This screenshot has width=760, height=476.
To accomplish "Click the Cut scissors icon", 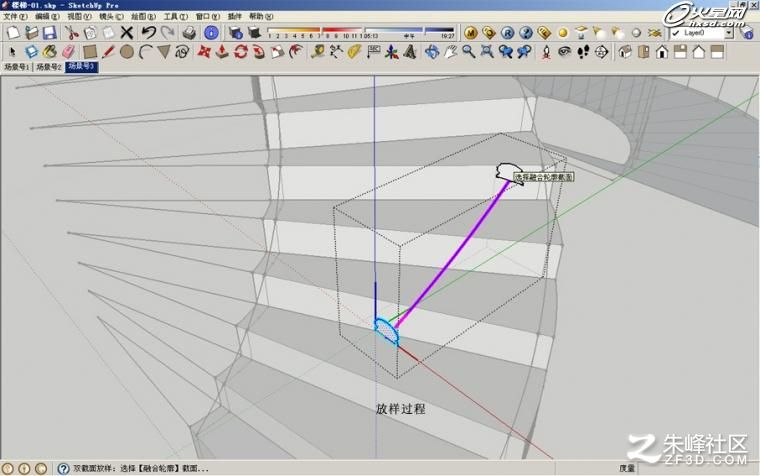I will (x=72, y=33).
